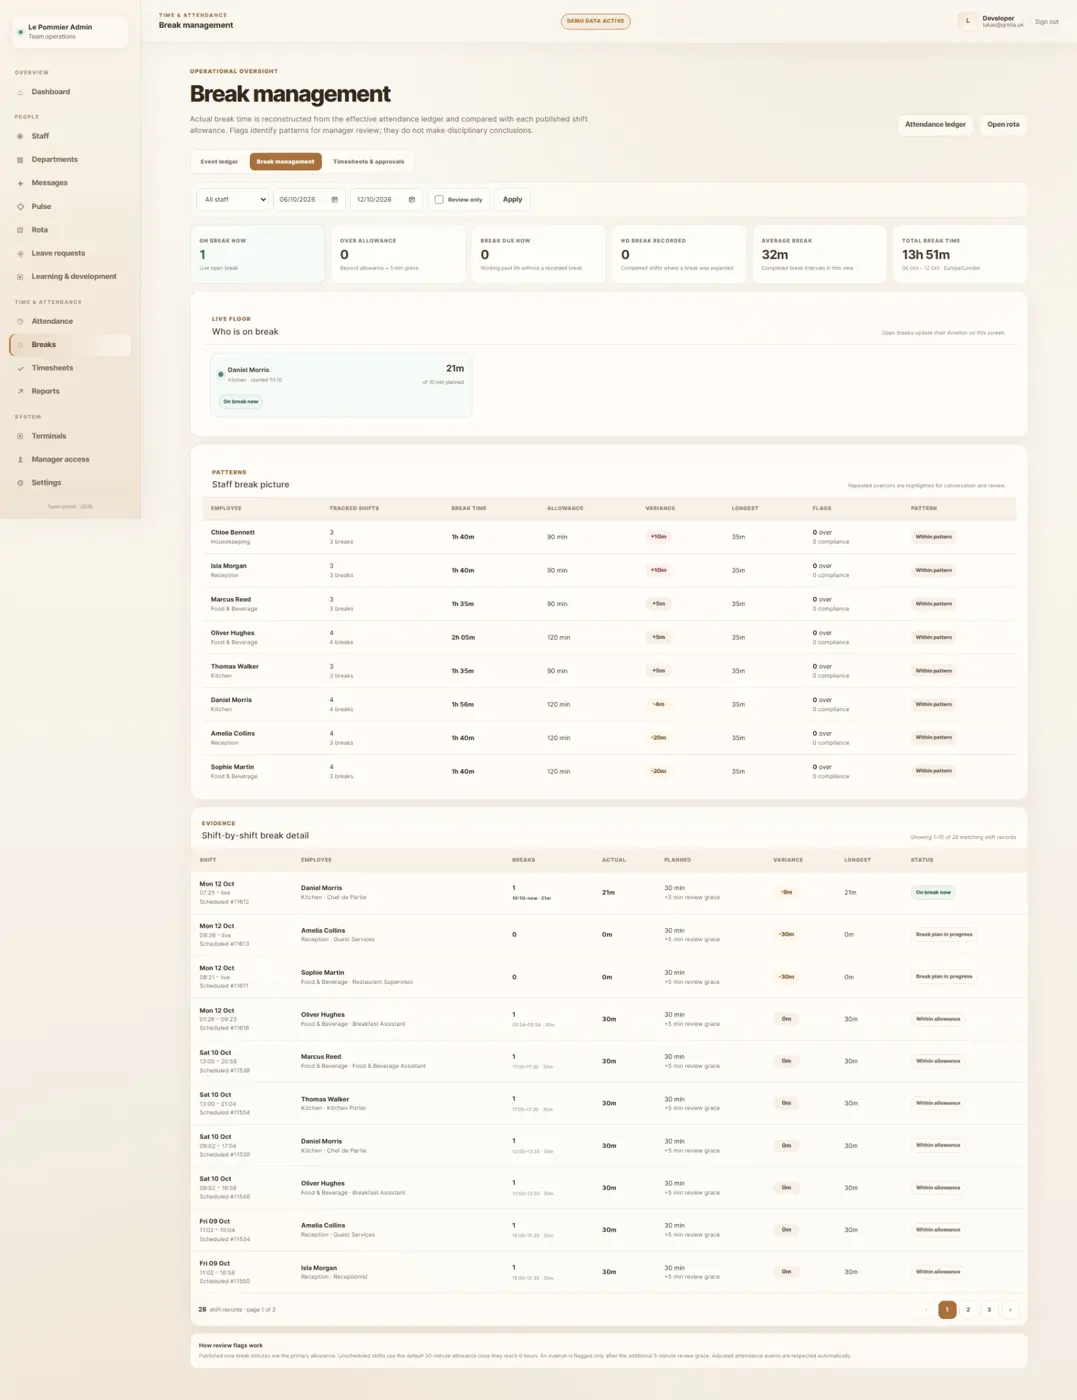Image resolution: width=1077 pixels, height=1400 pixels.
Task: Click the Departments list icon
Action: [x=20, y=160]
